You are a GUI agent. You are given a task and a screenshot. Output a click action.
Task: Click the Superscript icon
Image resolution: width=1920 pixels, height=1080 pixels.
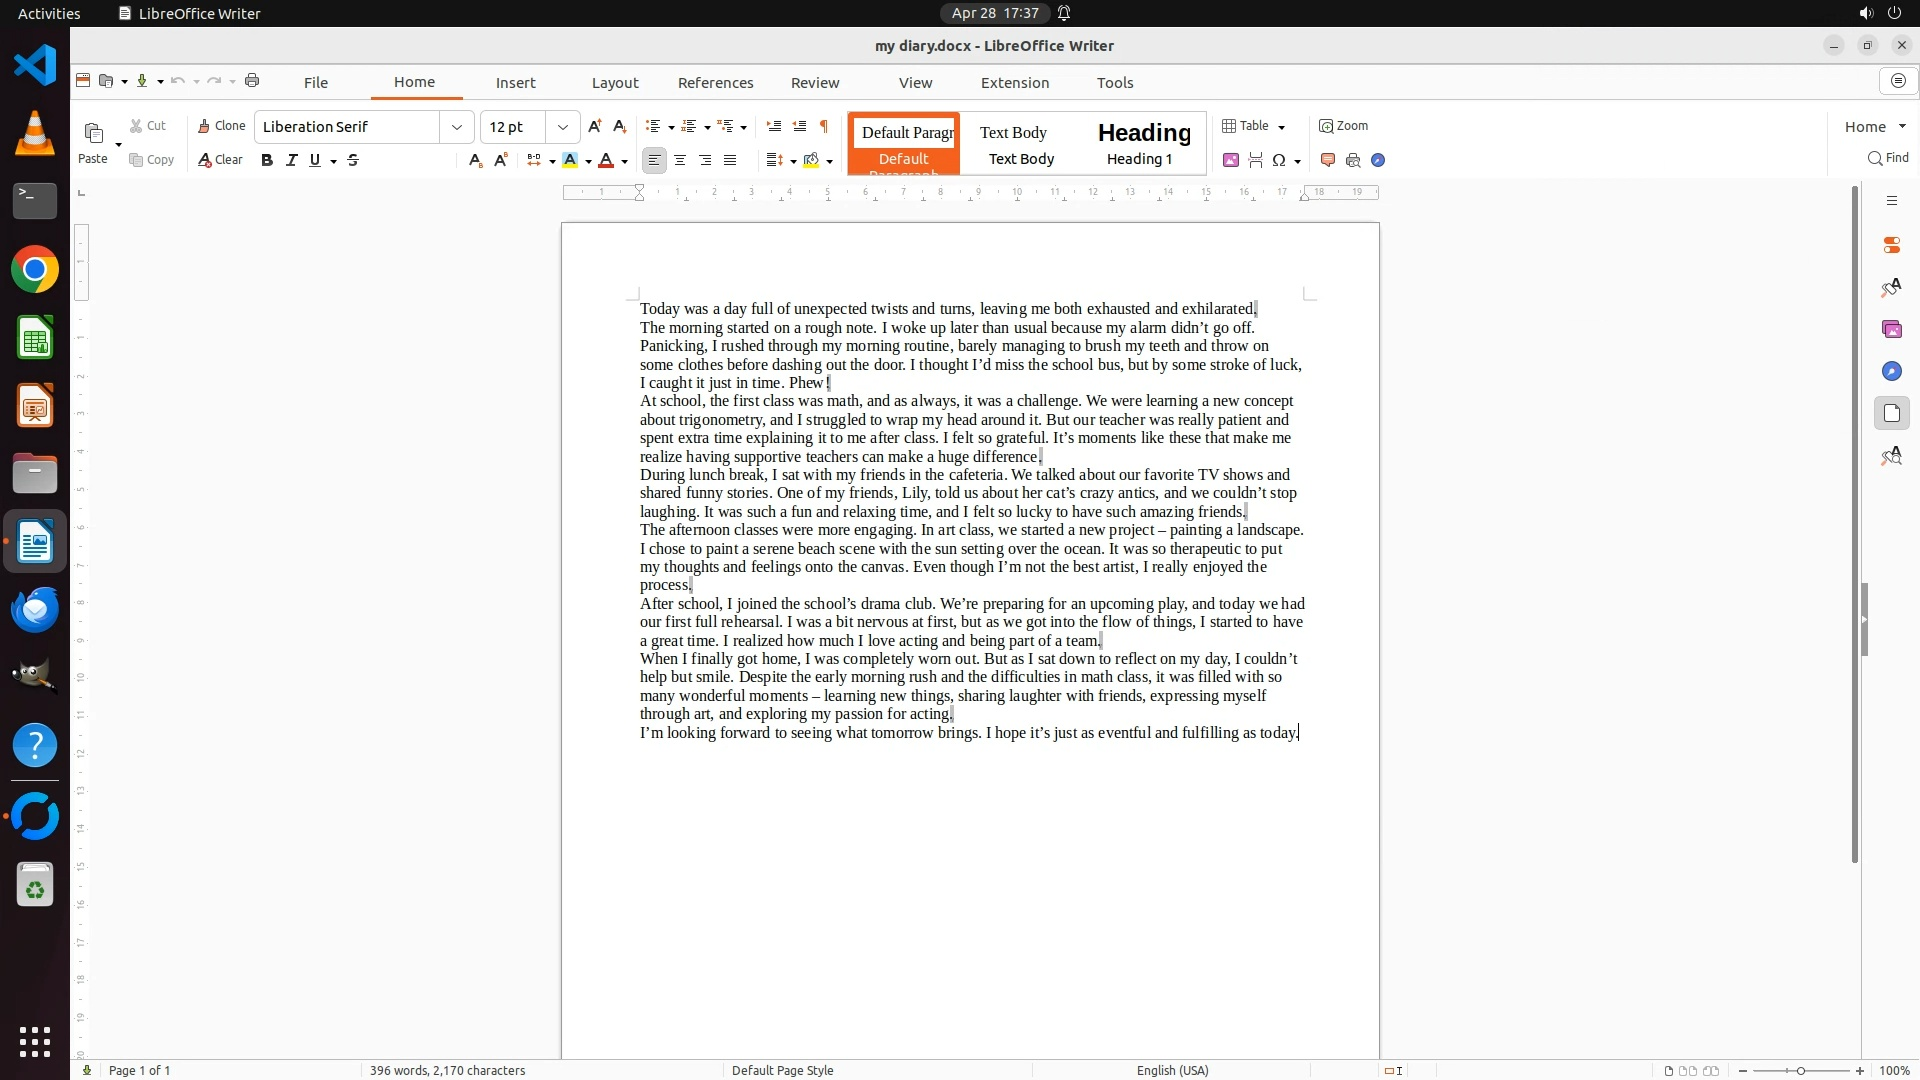pyautogui.click(x=501, y=160)
